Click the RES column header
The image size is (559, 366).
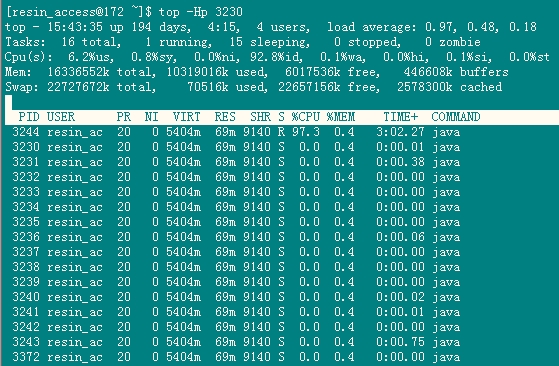(x=225, y=117)
